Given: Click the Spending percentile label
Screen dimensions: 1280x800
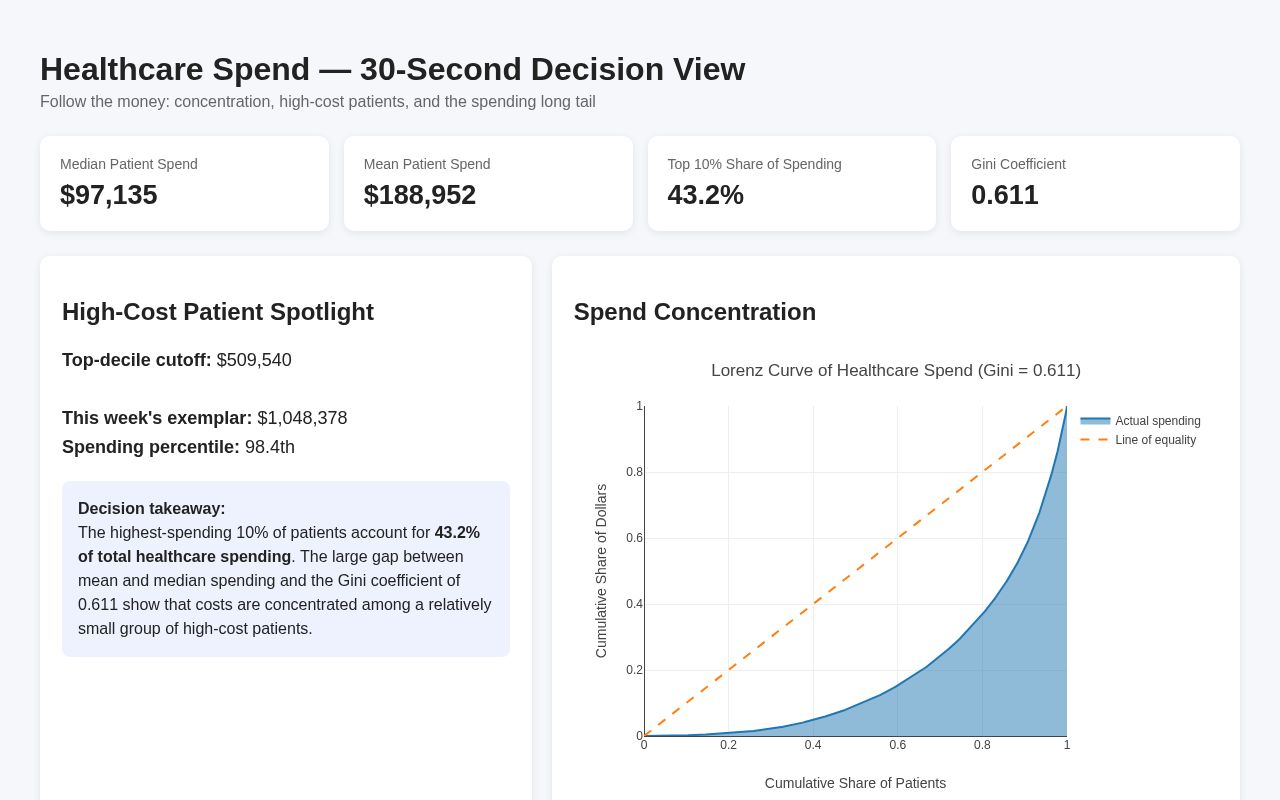Looking at the screenshot, I should pyautogui.click(x=151, y=447).
